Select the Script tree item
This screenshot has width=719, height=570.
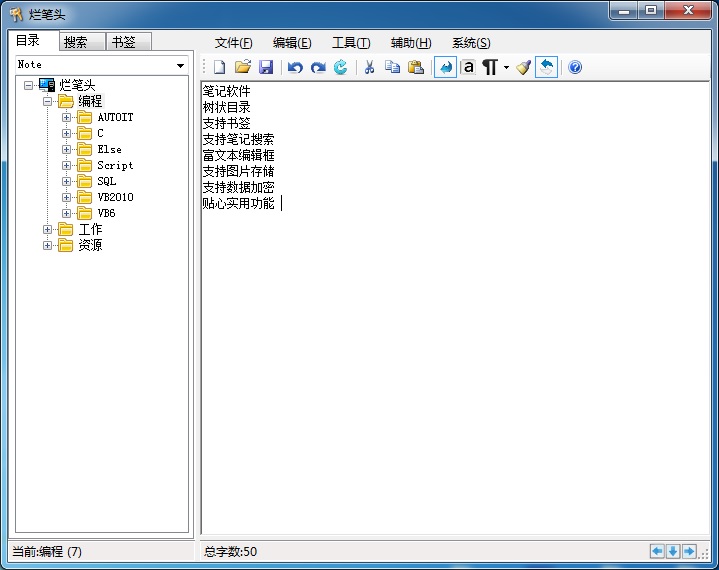116,165
